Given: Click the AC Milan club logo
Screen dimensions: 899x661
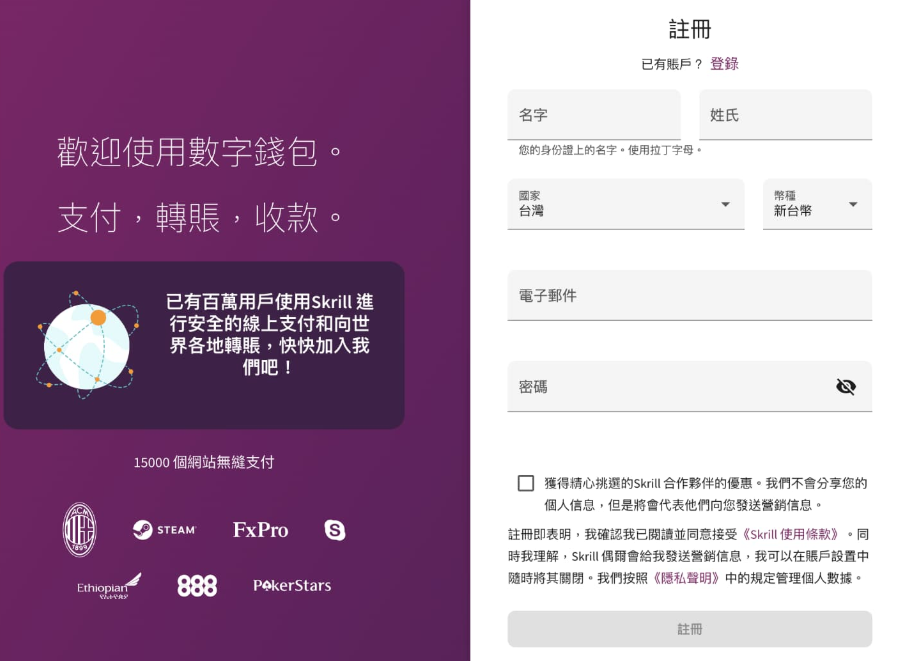Looking at the screenshot, I should pyautogui.click(x=80, y=530).
